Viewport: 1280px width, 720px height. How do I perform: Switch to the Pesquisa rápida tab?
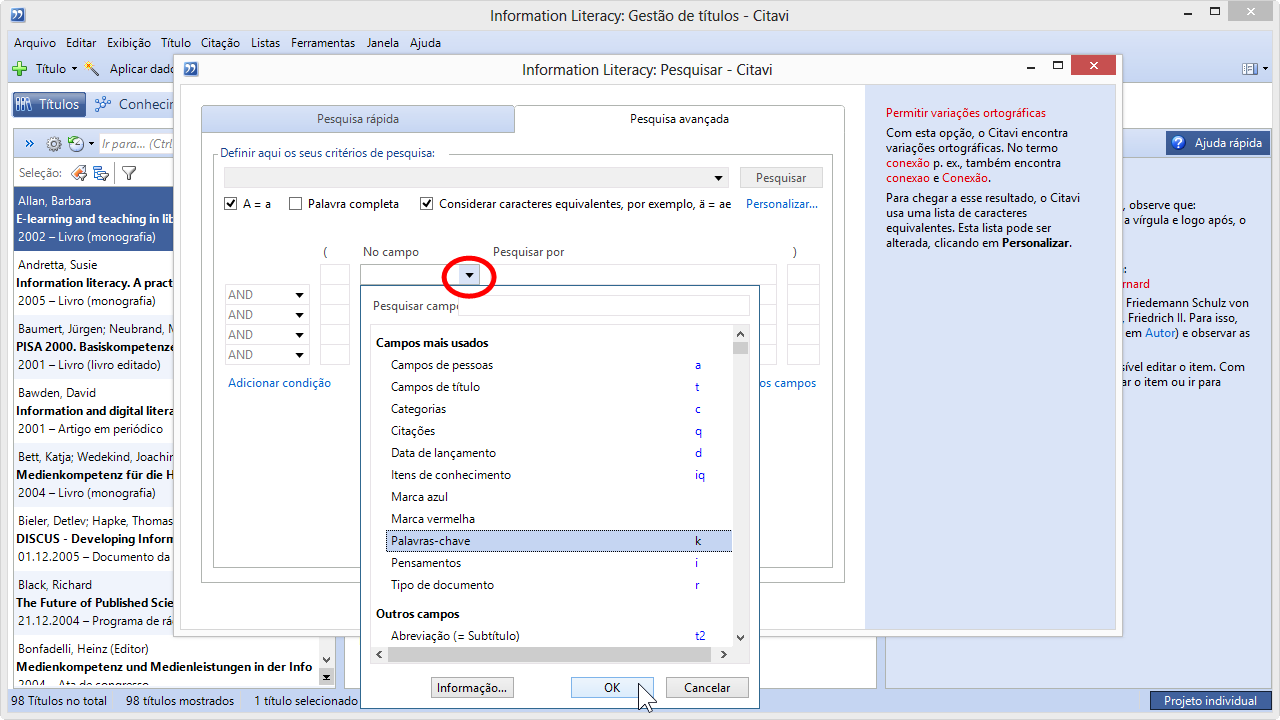tap(358, 119)
